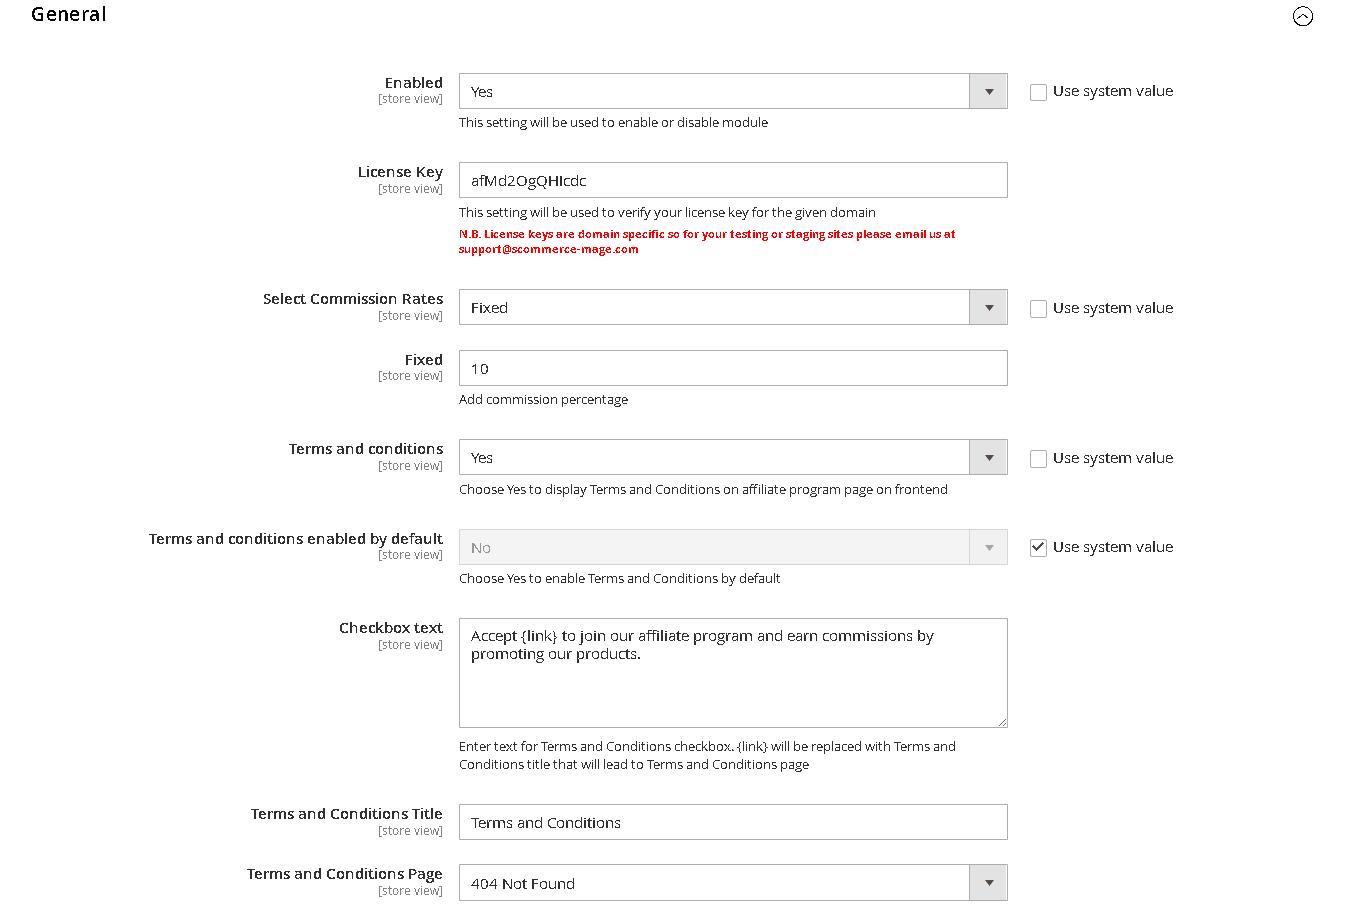Image resolution: width=1358 pixels, height=907 pixels.
Task: Uncheck Use system value for enabled by default
Action: (1039, 547)
